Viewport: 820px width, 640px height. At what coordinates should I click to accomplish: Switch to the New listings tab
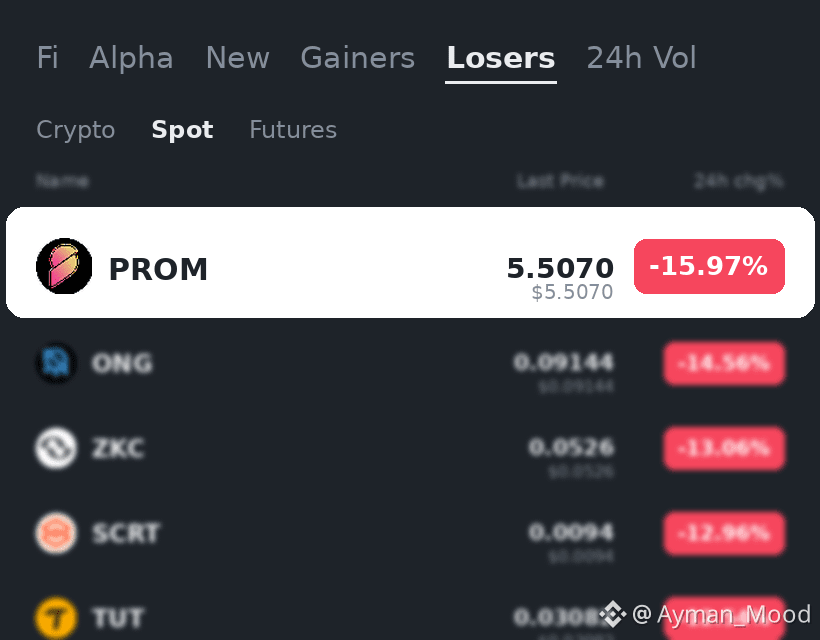(237, 58)
